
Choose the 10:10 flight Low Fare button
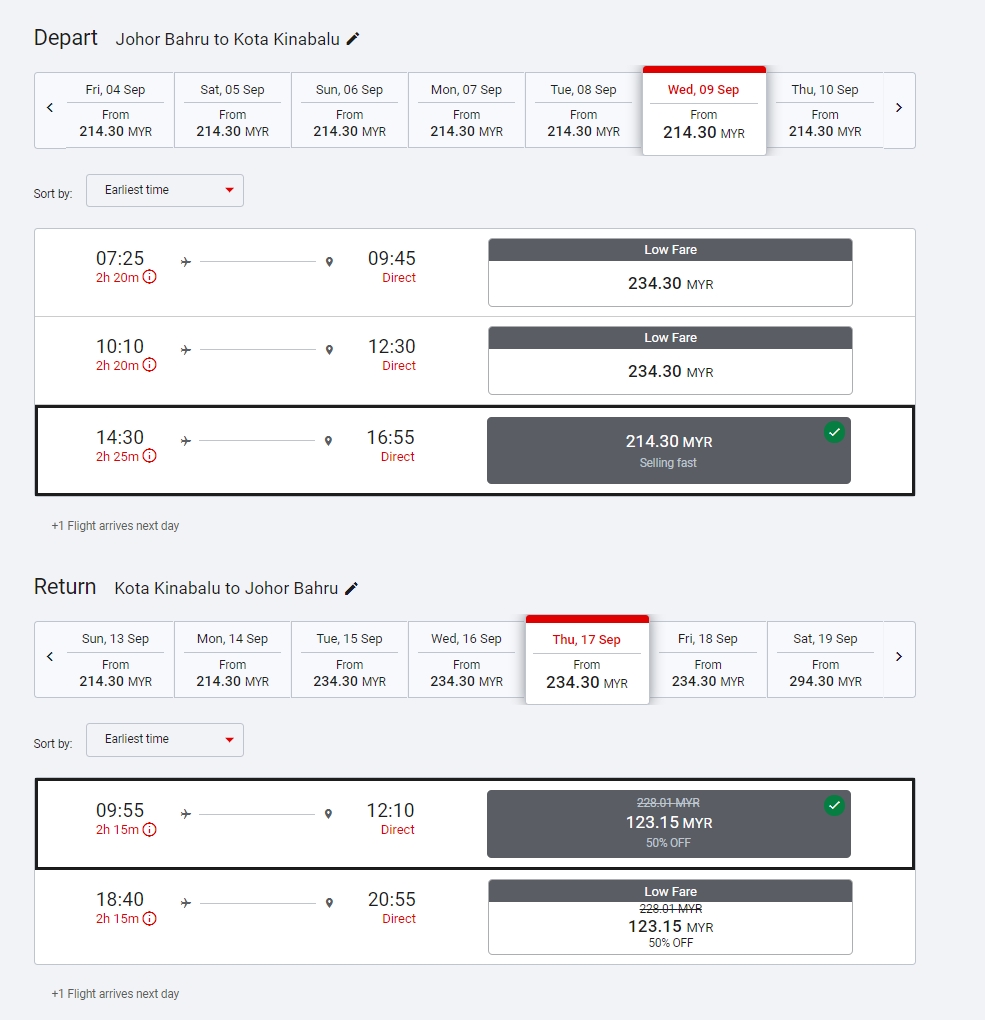point(670,360)
